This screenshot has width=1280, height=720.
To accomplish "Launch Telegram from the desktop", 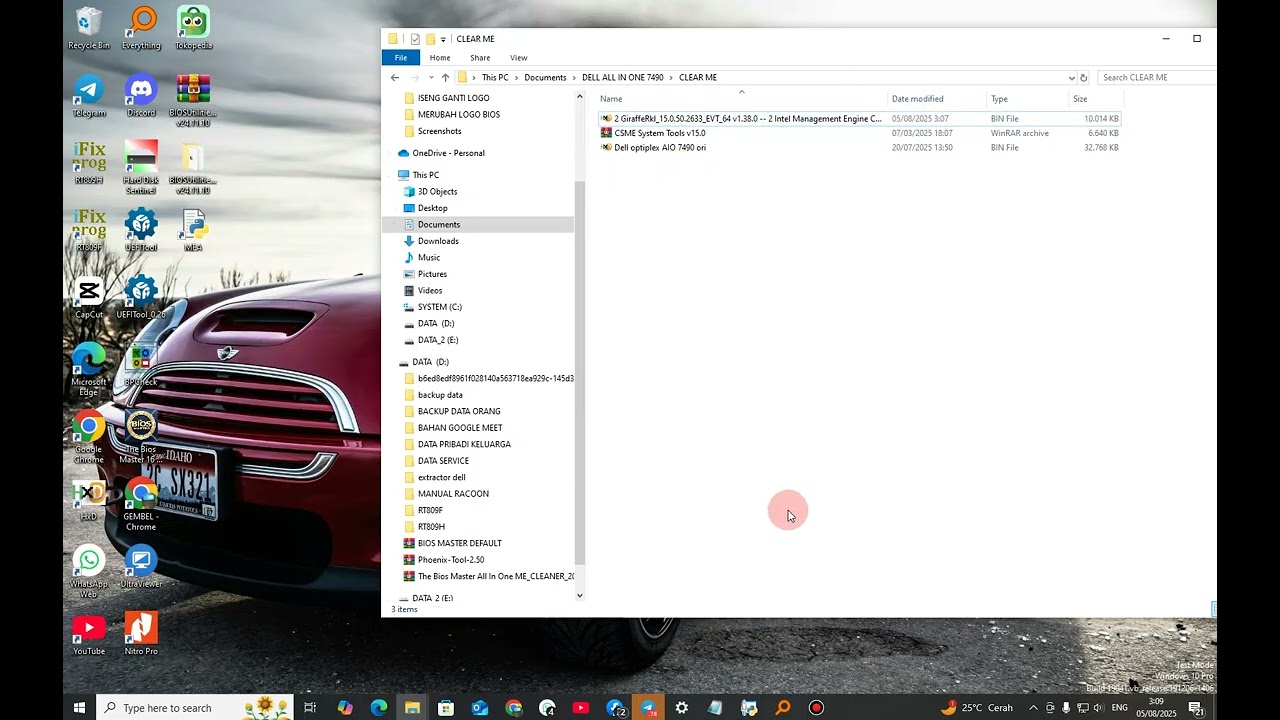I will click(x=89, y=96).
